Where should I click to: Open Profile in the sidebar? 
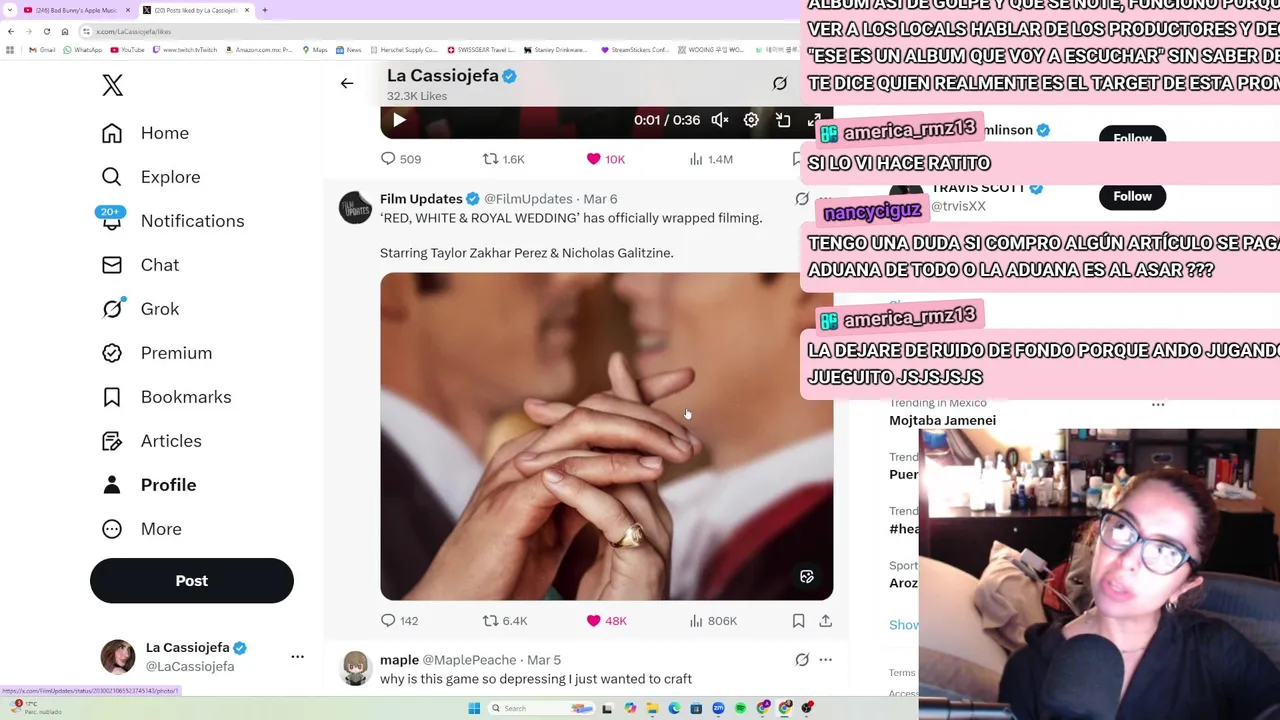(x=149, y=485)
